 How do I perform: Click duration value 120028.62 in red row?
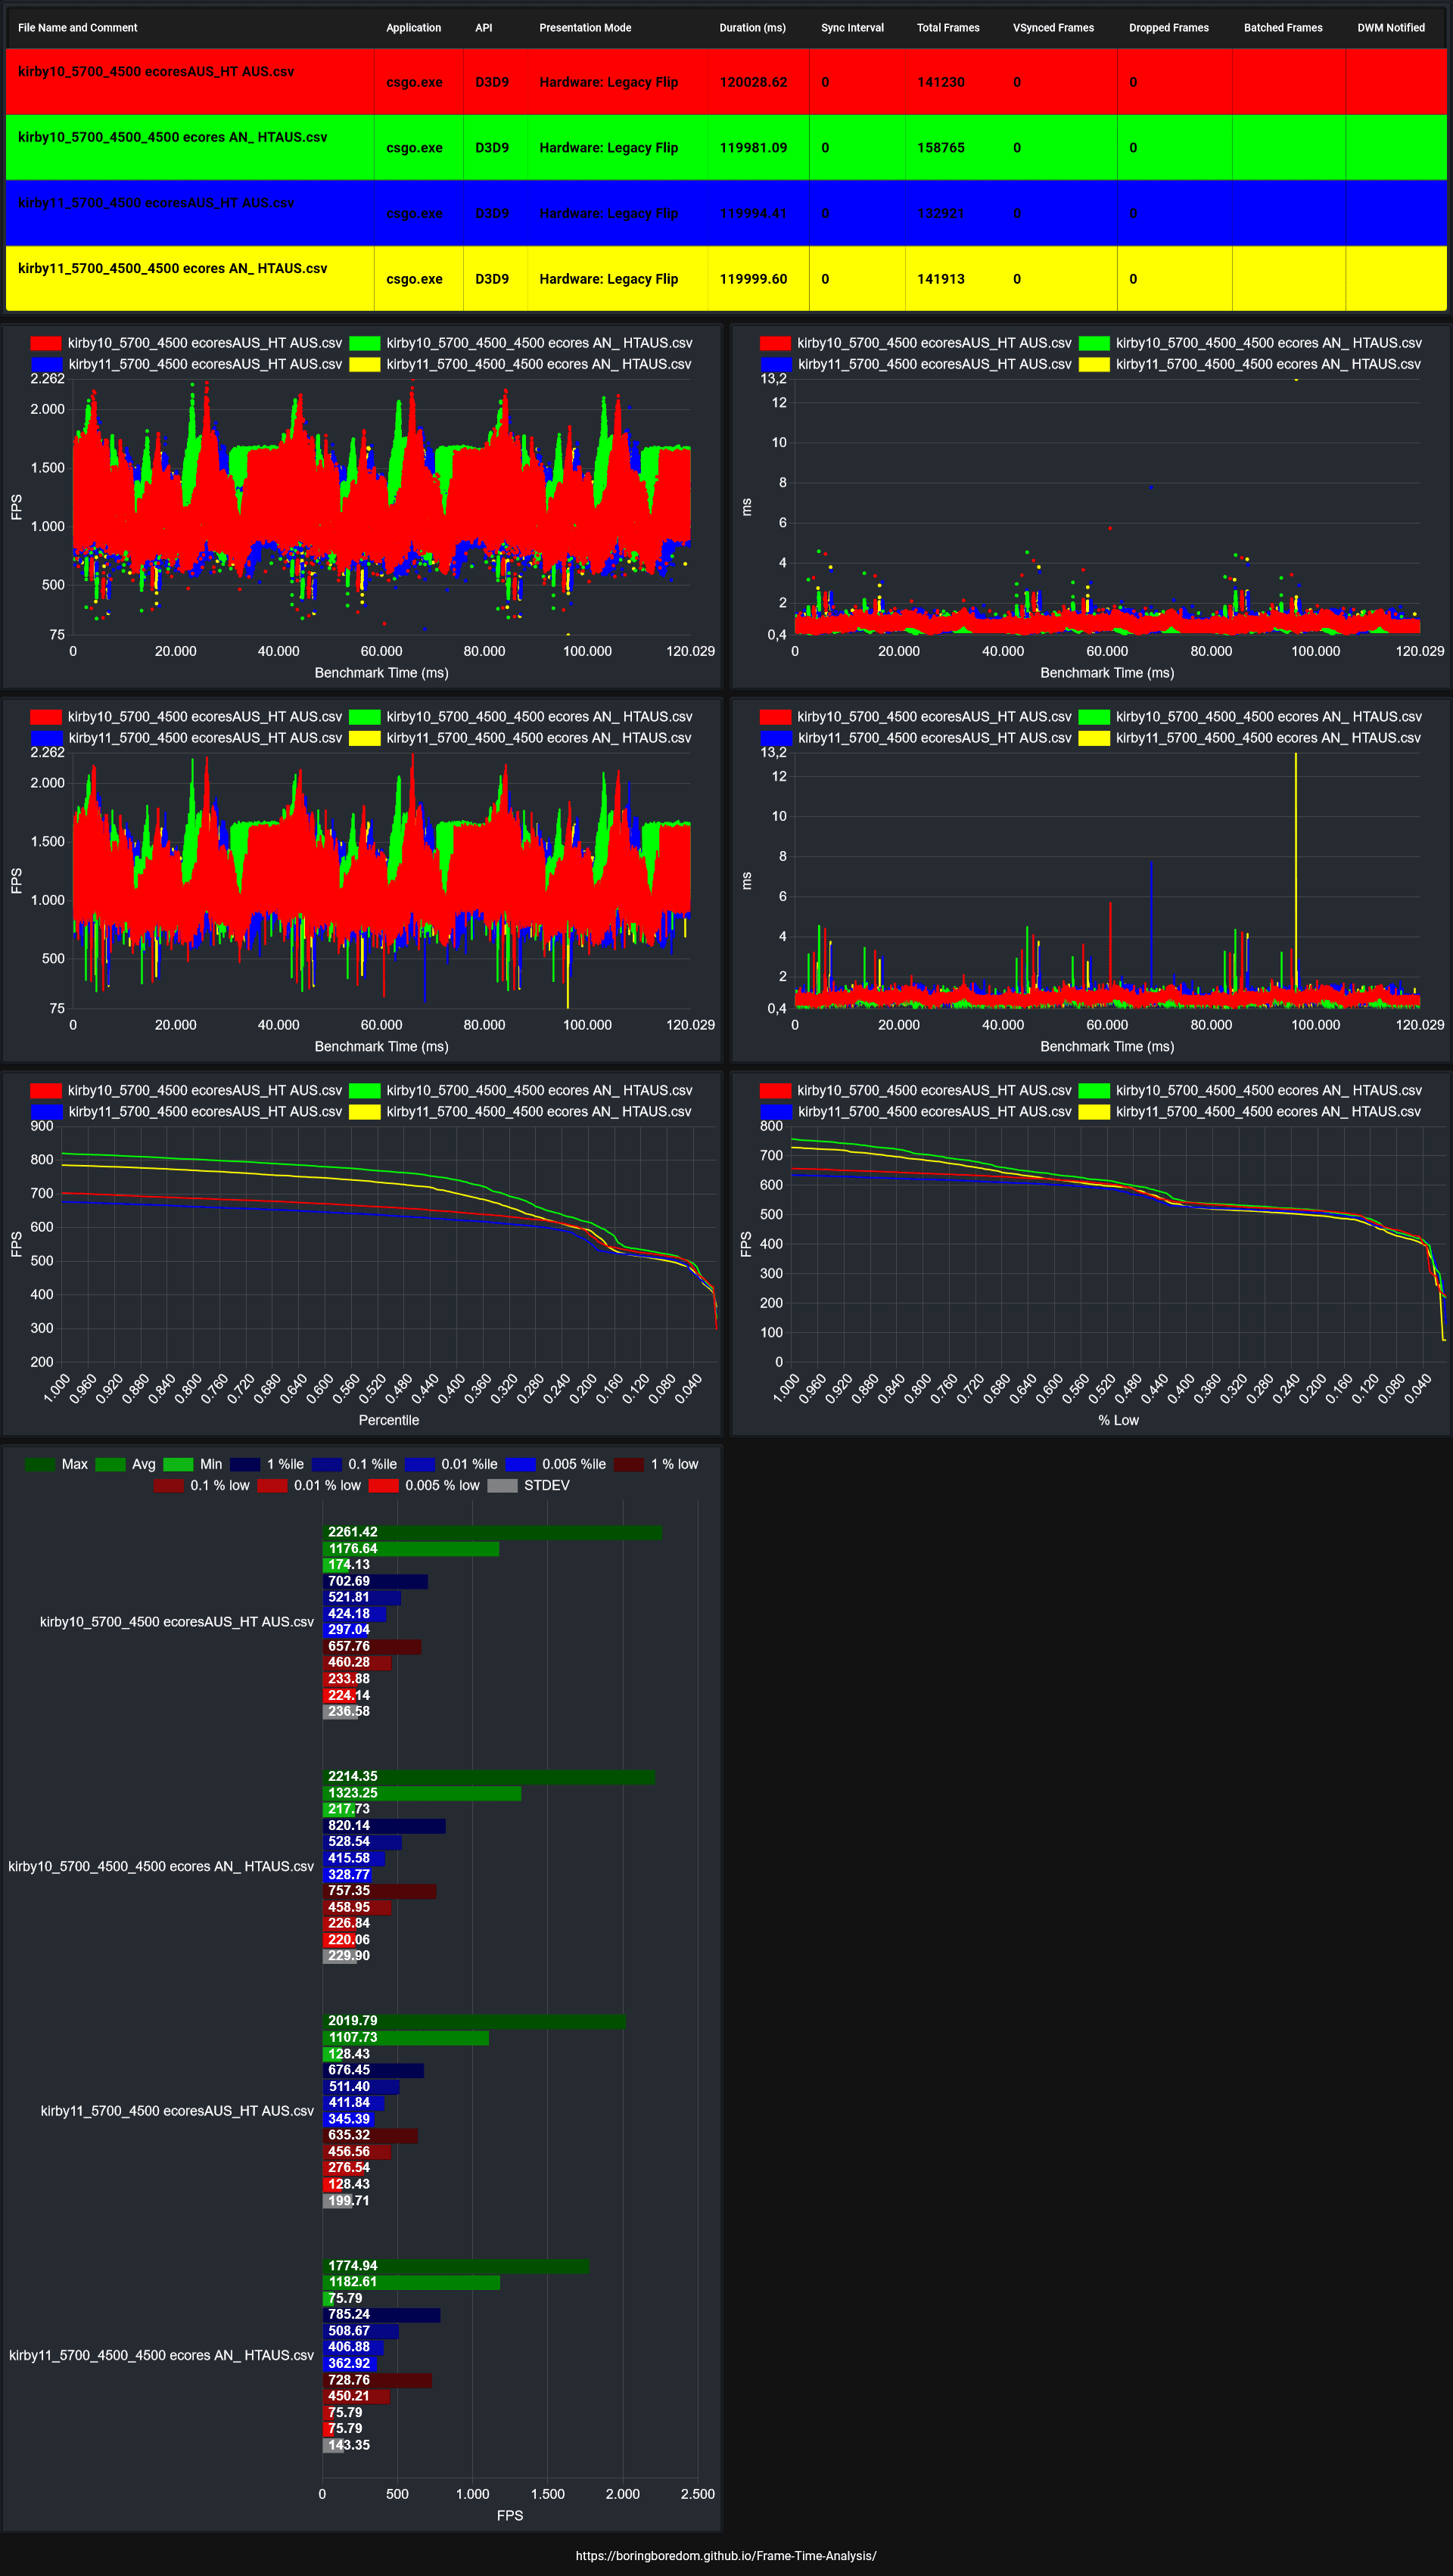[x=753, y=82]
